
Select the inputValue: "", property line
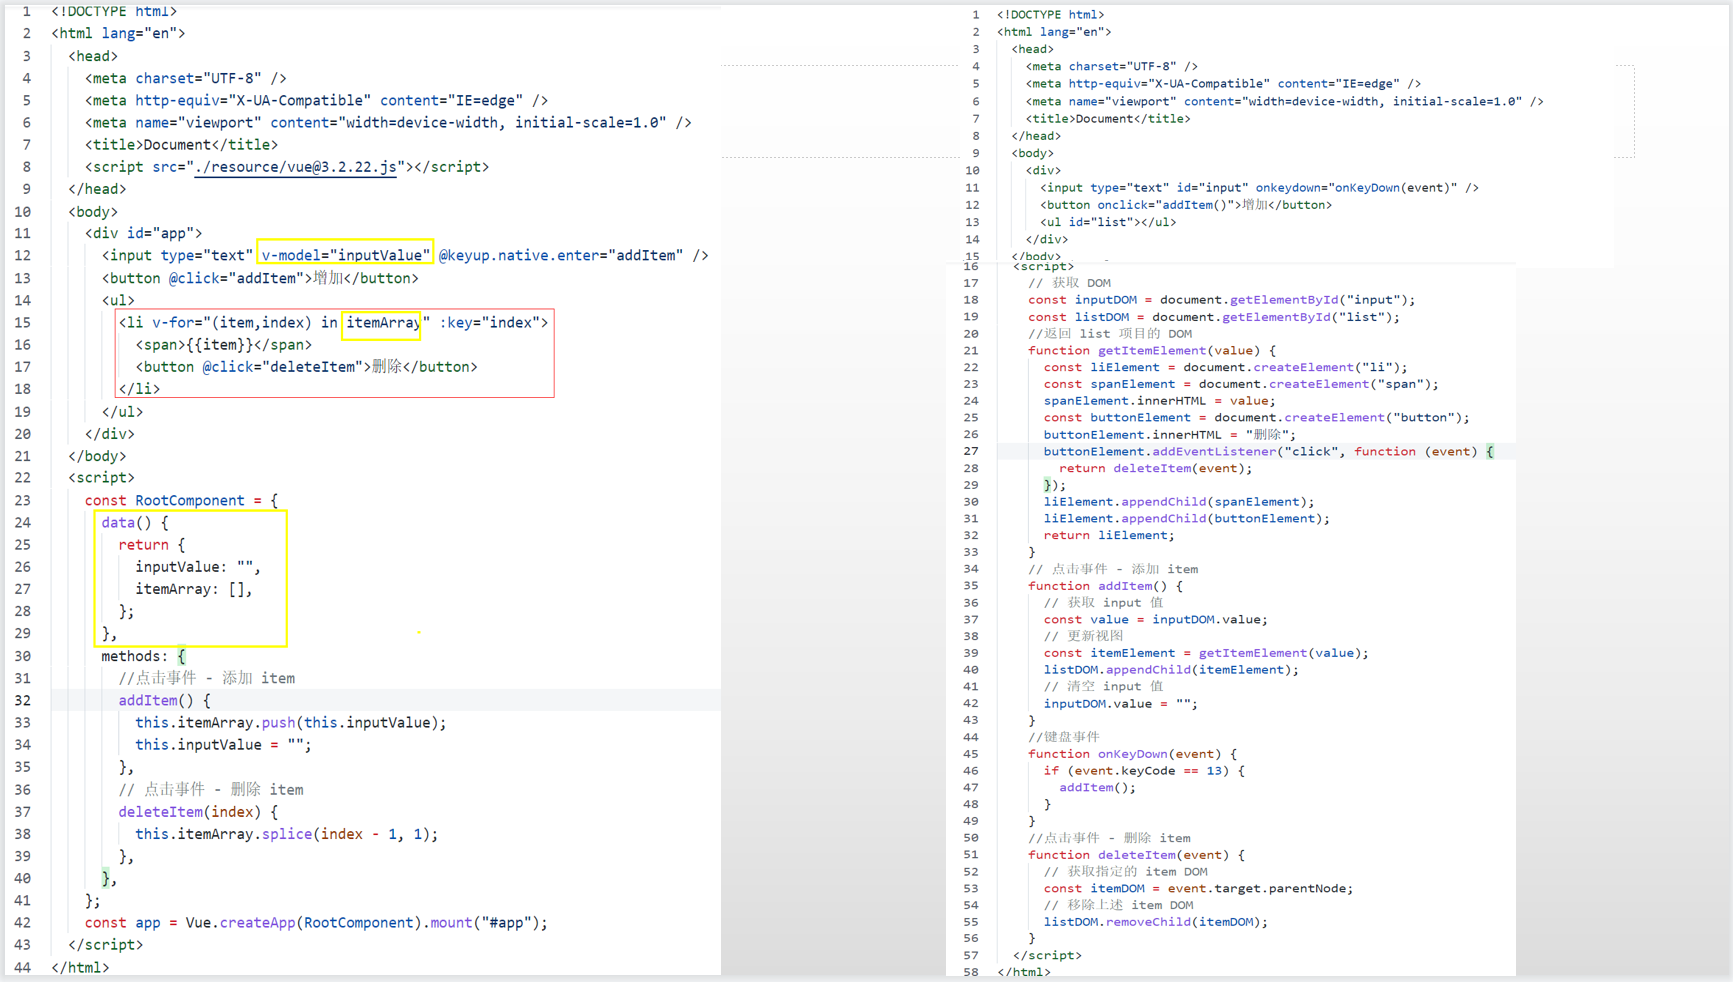tap(198, 567)
